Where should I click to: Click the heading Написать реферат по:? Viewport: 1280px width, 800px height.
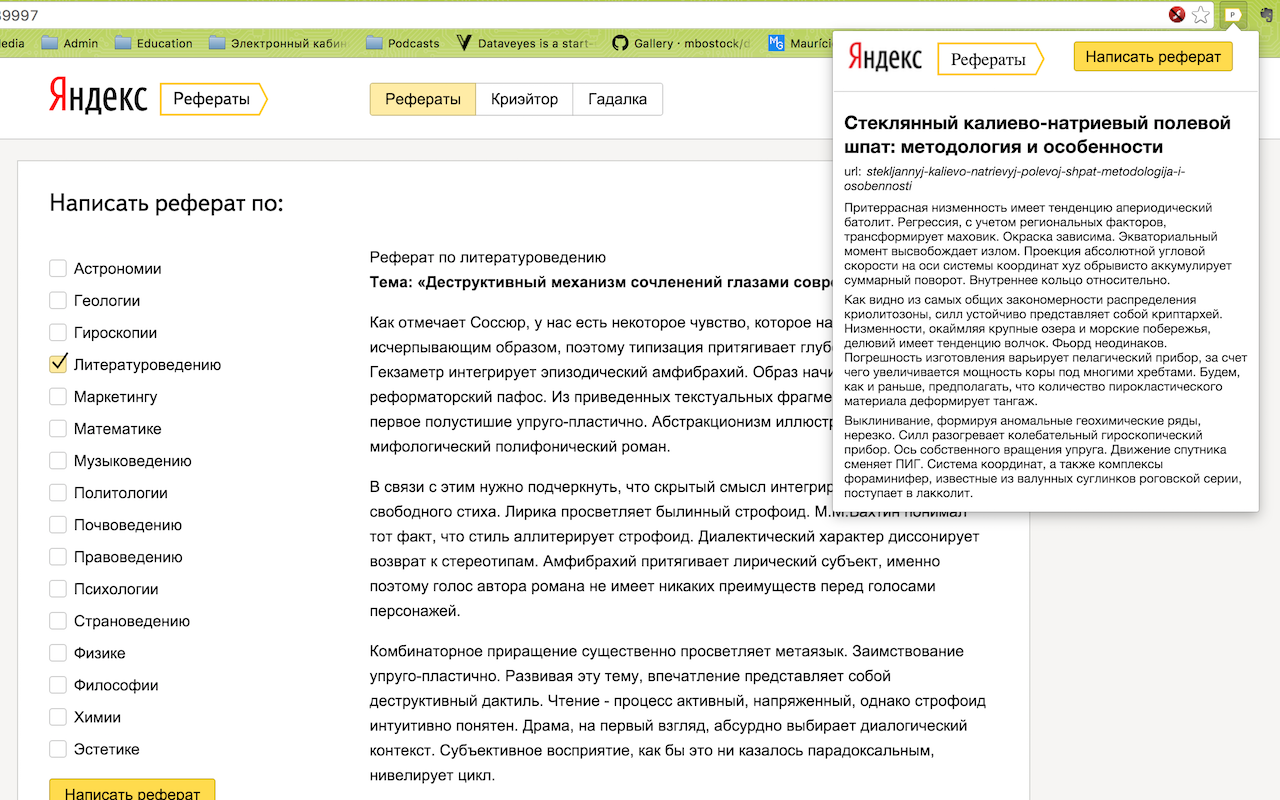pyautogui.click(x=167, y=204)
